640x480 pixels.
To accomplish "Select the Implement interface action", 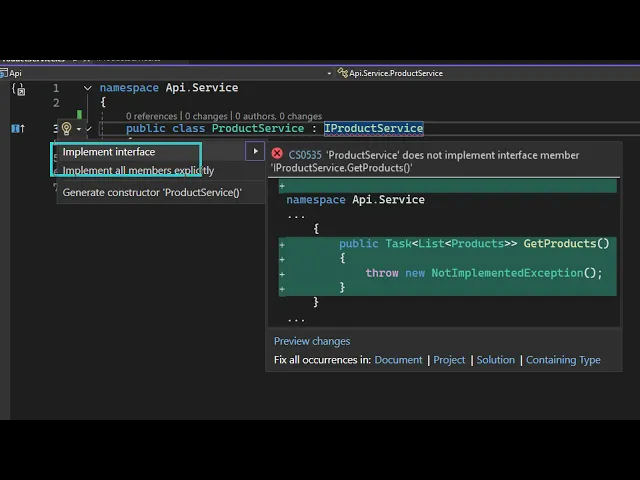I will 109,152.
